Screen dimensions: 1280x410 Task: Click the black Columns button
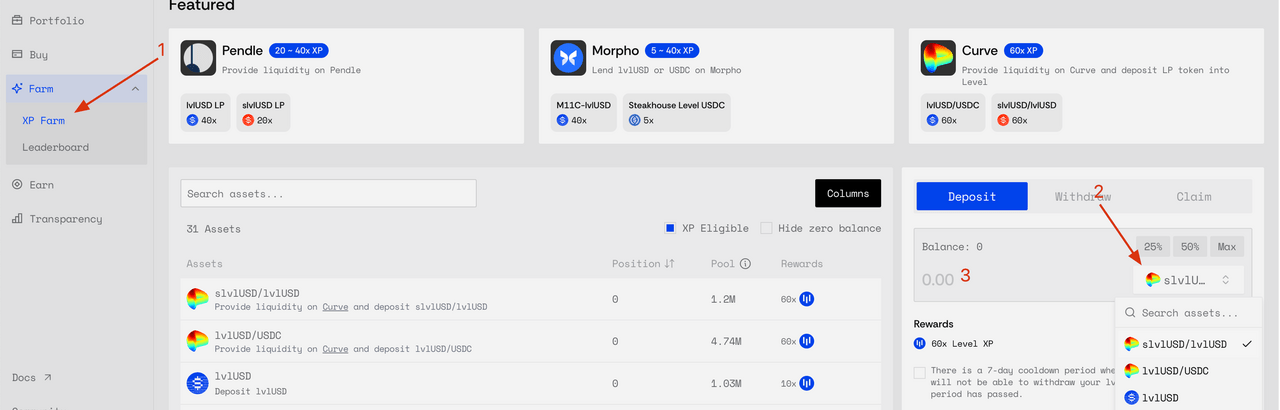coord(848,193)
